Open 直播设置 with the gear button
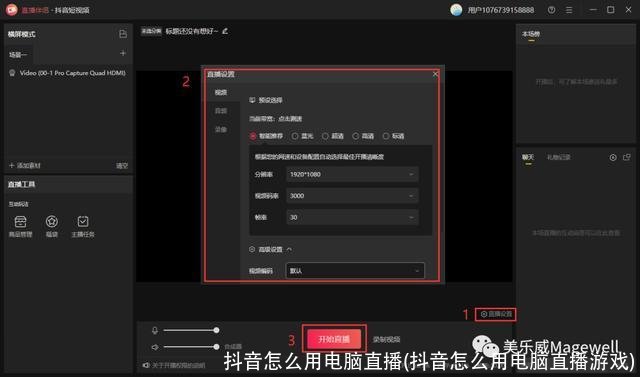This screenshot has width=640, height=377. [x=496, y=314]
